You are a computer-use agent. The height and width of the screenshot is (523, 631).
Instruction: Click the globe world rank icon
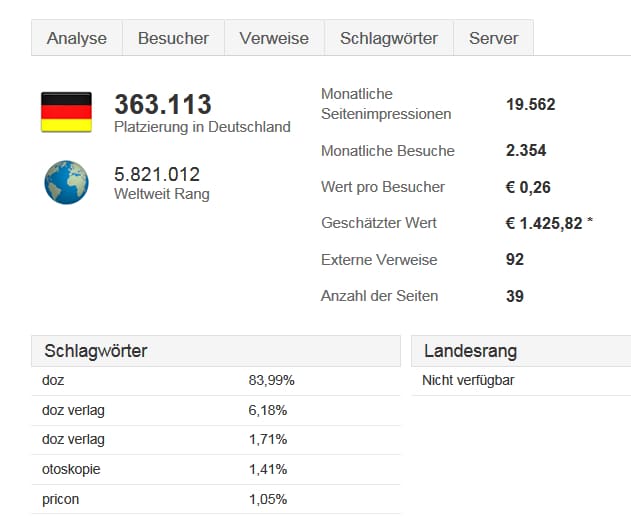pos(66,182)
